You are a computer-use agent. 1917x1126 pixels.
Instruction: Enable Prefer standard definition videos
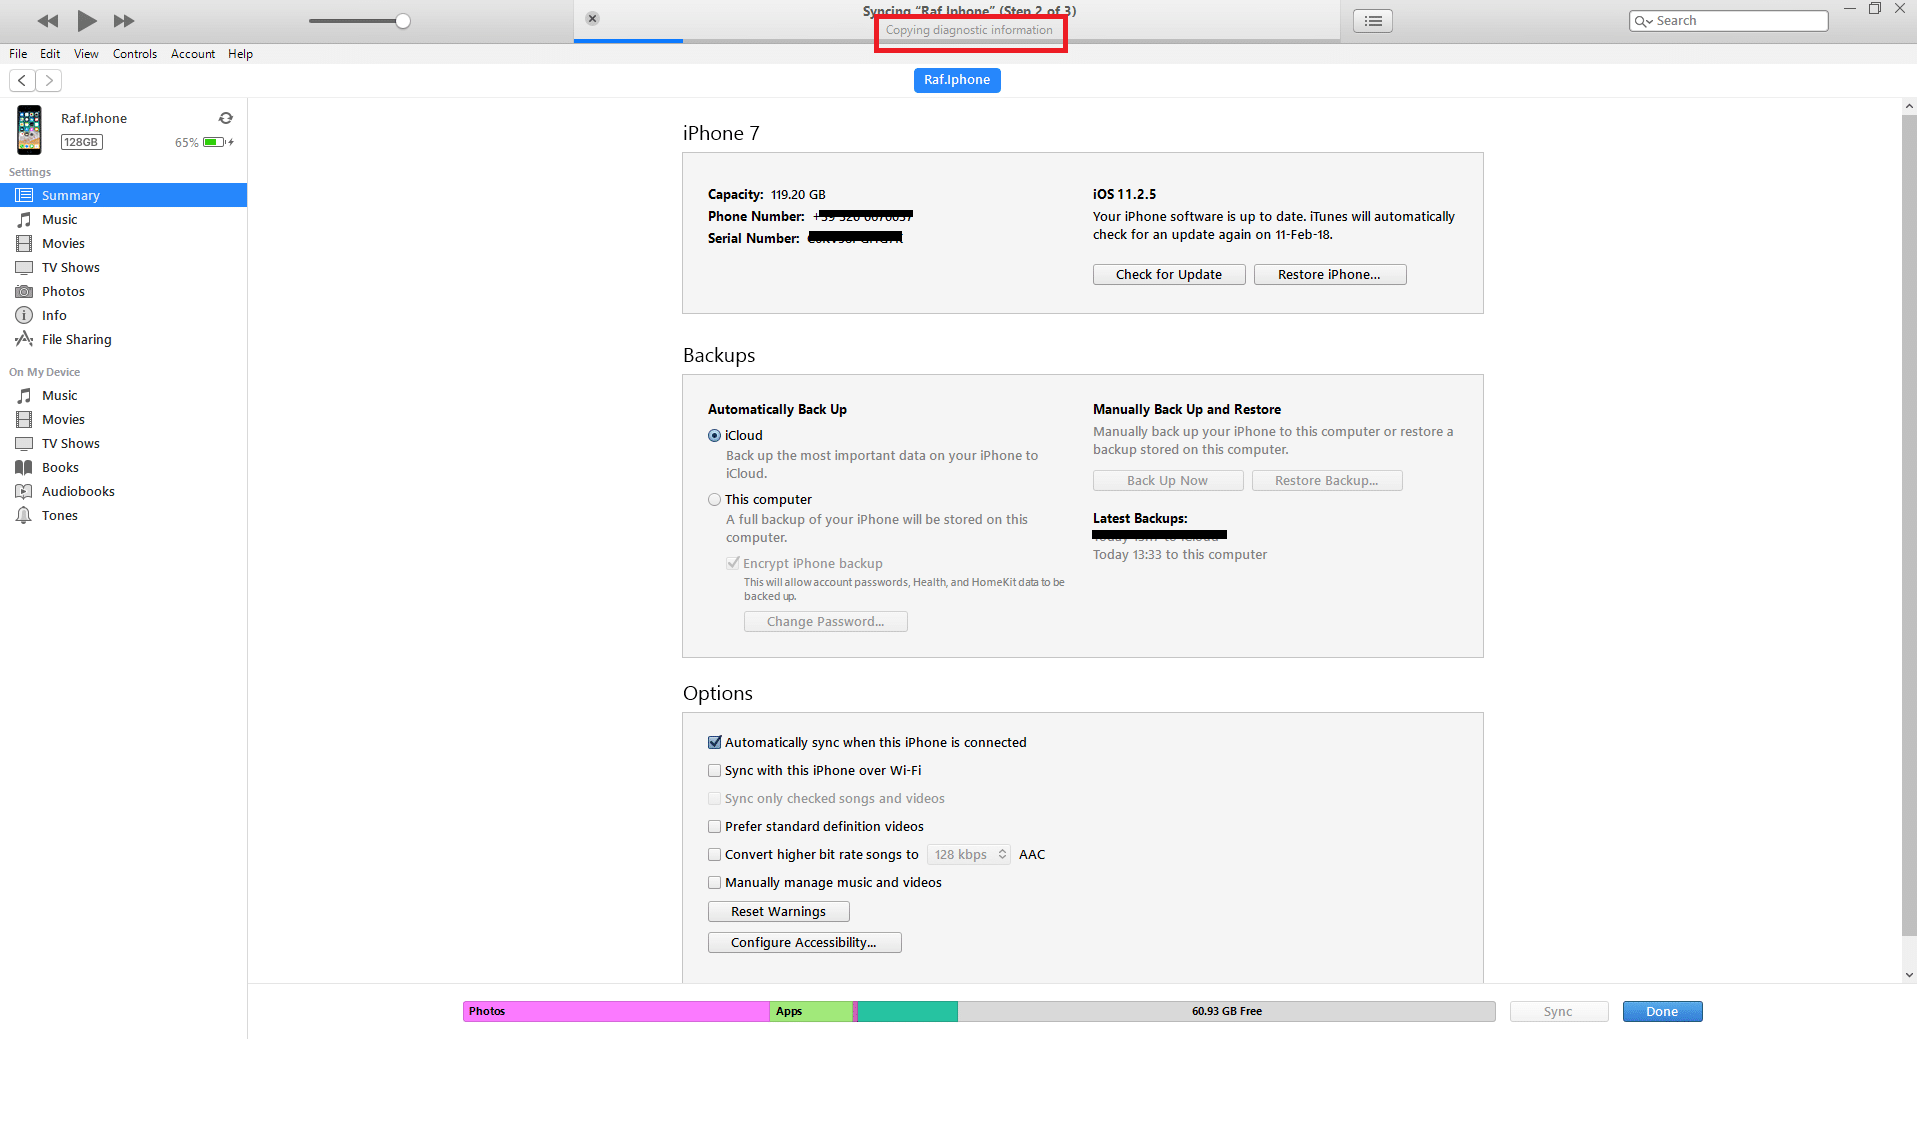coord(714,826)
